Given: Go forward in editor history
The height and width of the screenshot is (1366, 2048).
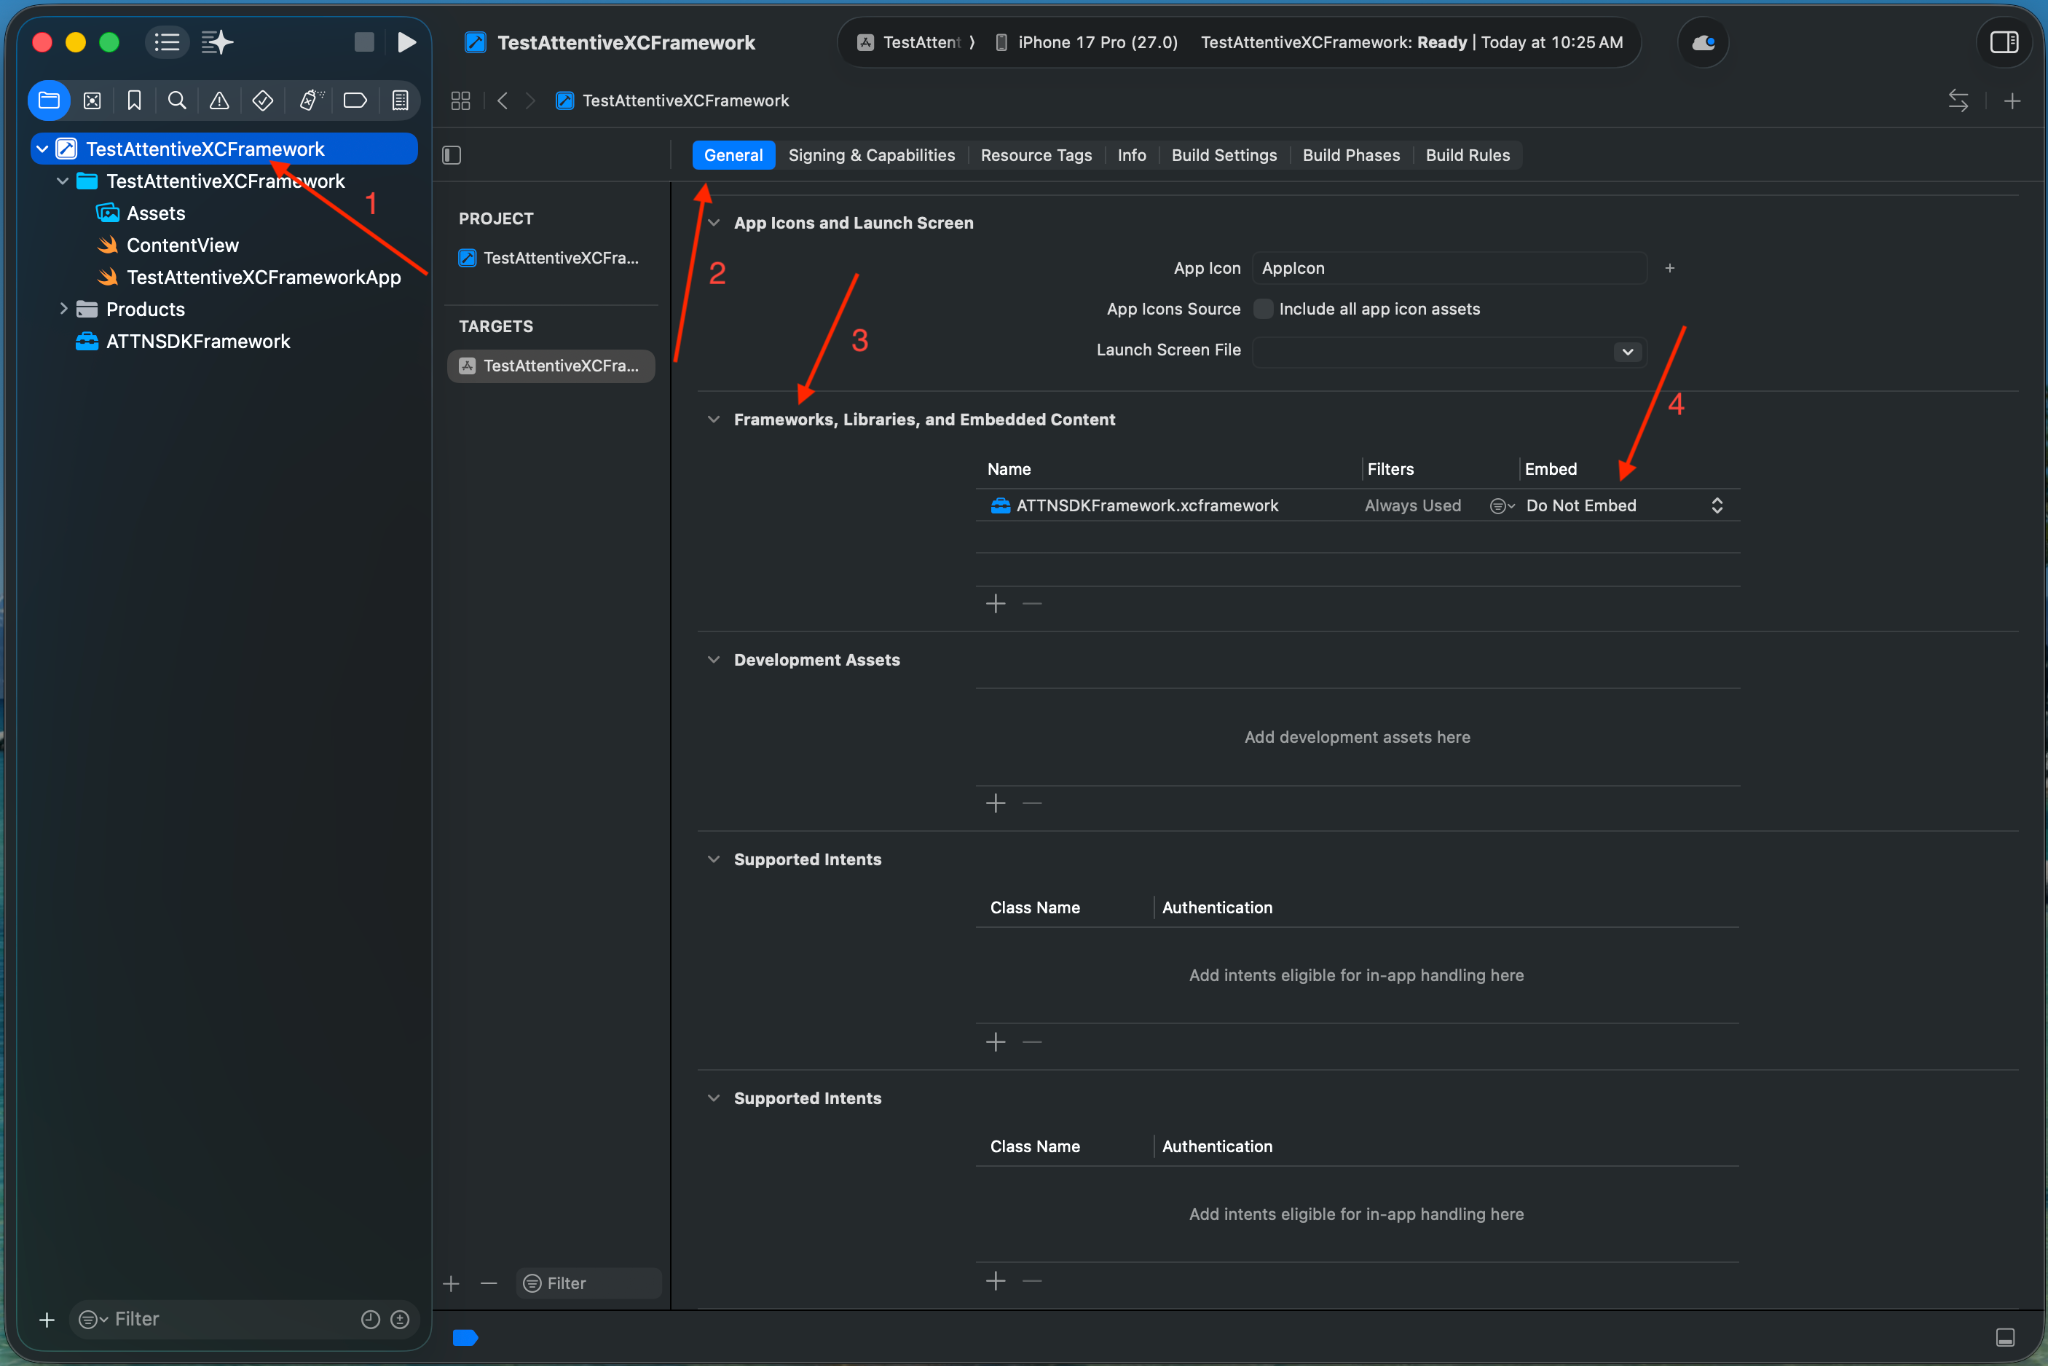Looking at the screenshot, I should (531, 101).
